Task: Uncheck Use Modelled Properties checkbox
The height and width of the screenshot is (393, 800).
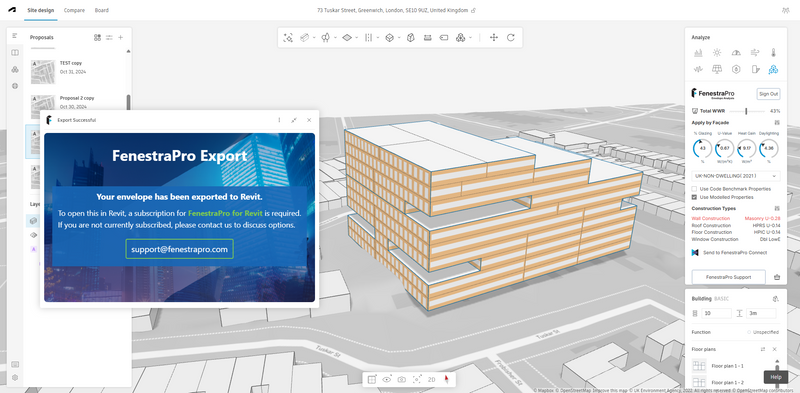Action: 694,197
